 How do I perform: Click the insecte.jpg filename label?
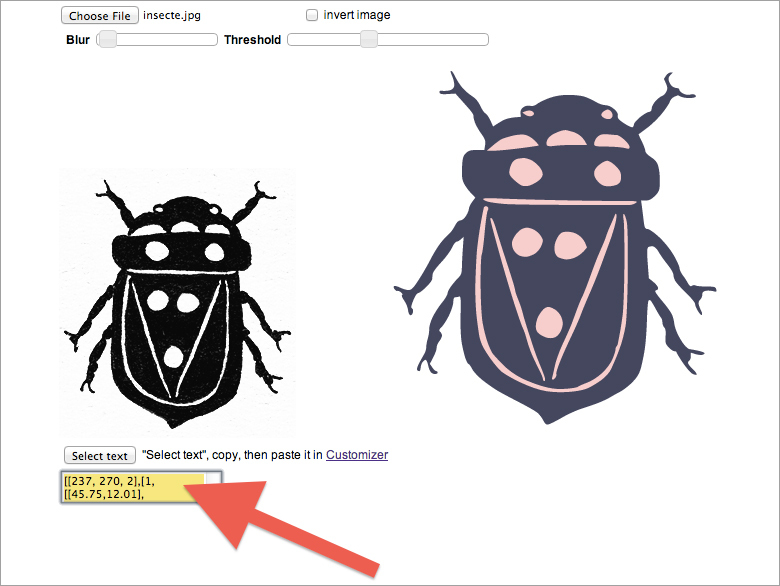pos(172,16)
